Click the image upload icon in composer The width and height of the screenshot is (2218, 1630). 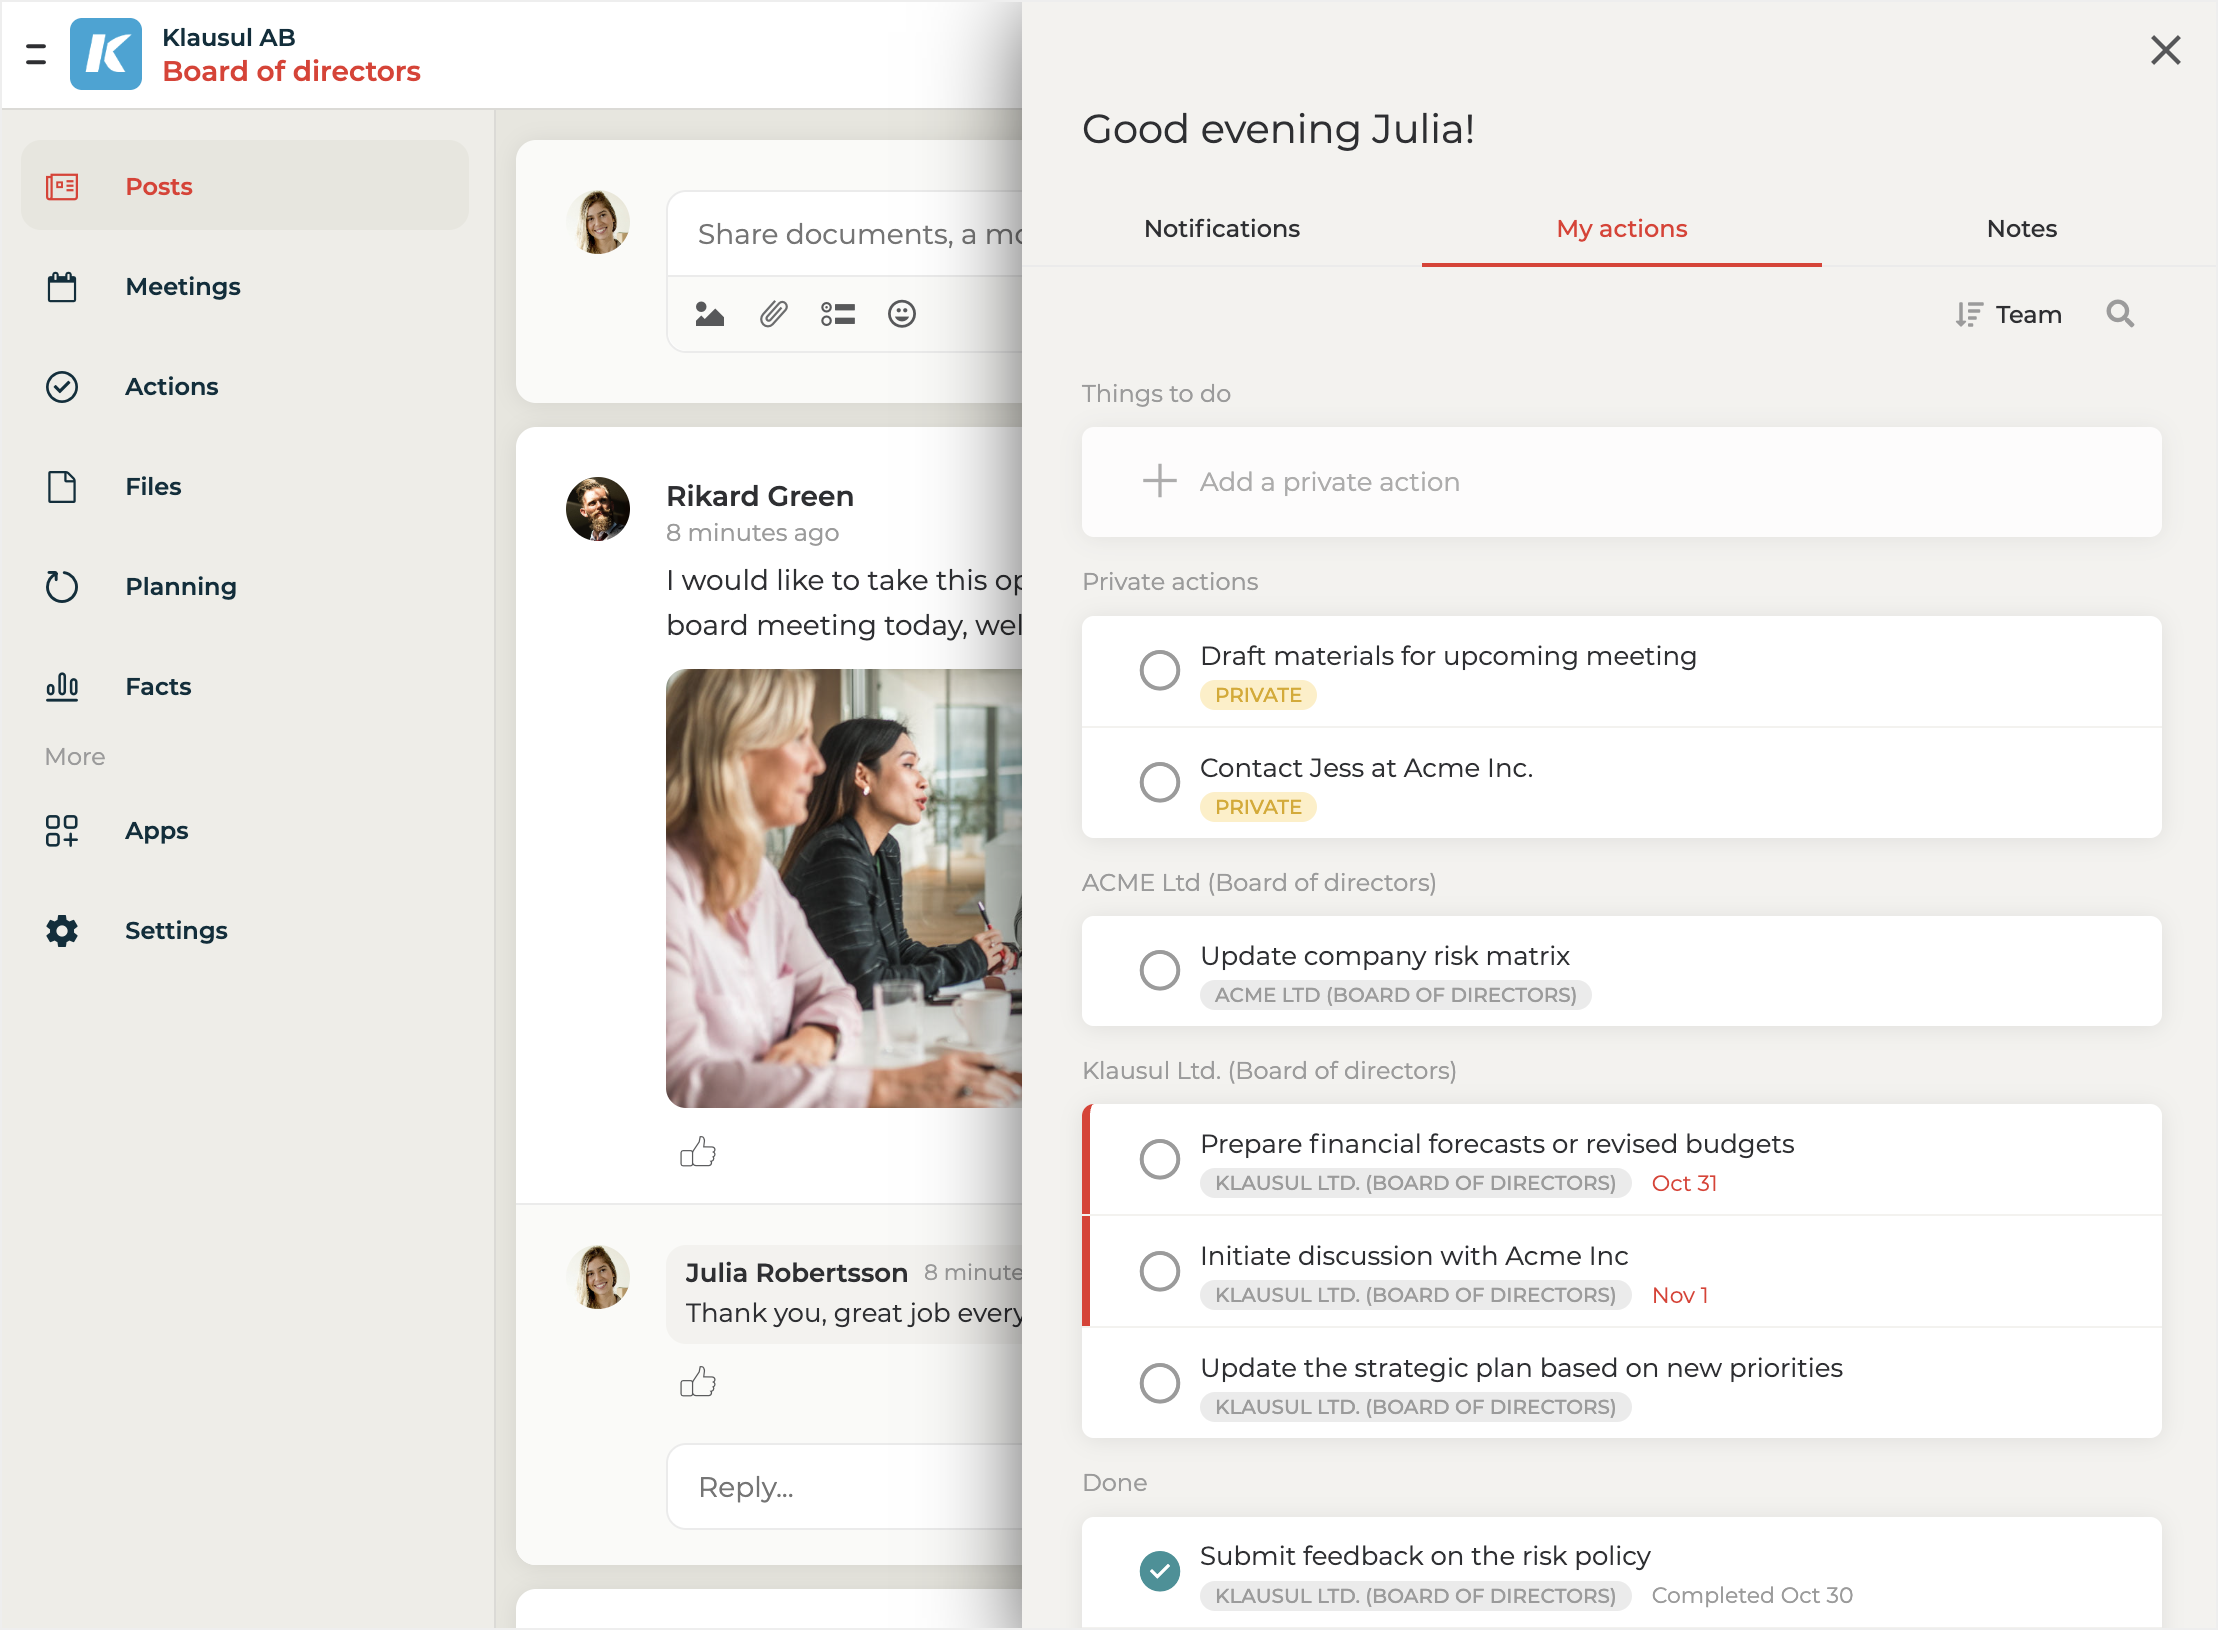[x=709, y=315]
